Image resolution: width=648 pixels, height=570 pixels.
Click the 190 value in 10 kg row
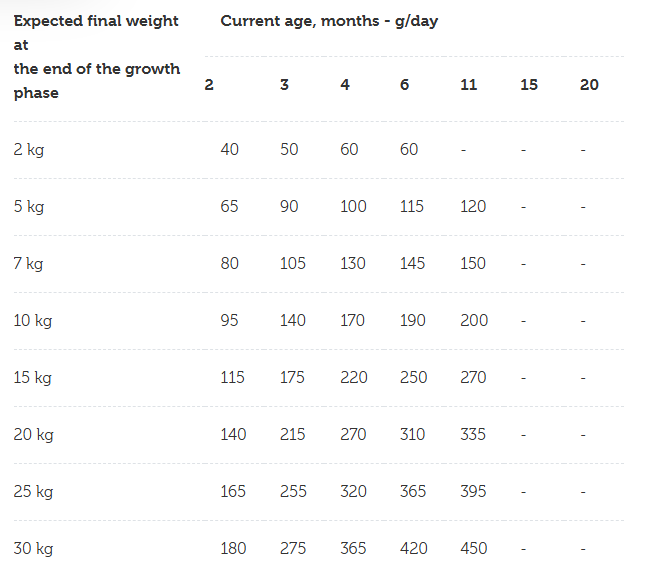[x=412, y=320]
